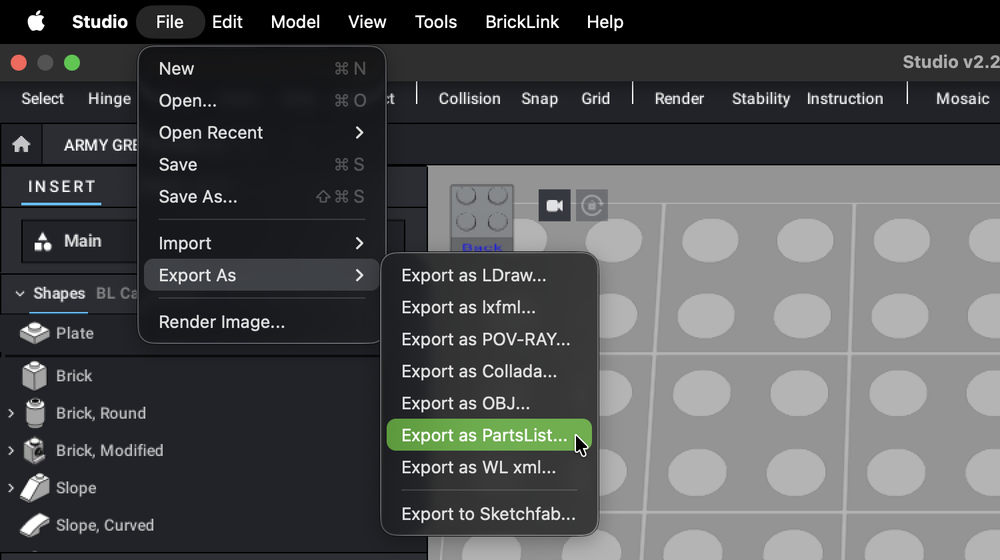Switch to the BL Ca palette tab
1000x560 pixels.
(117, 293)
